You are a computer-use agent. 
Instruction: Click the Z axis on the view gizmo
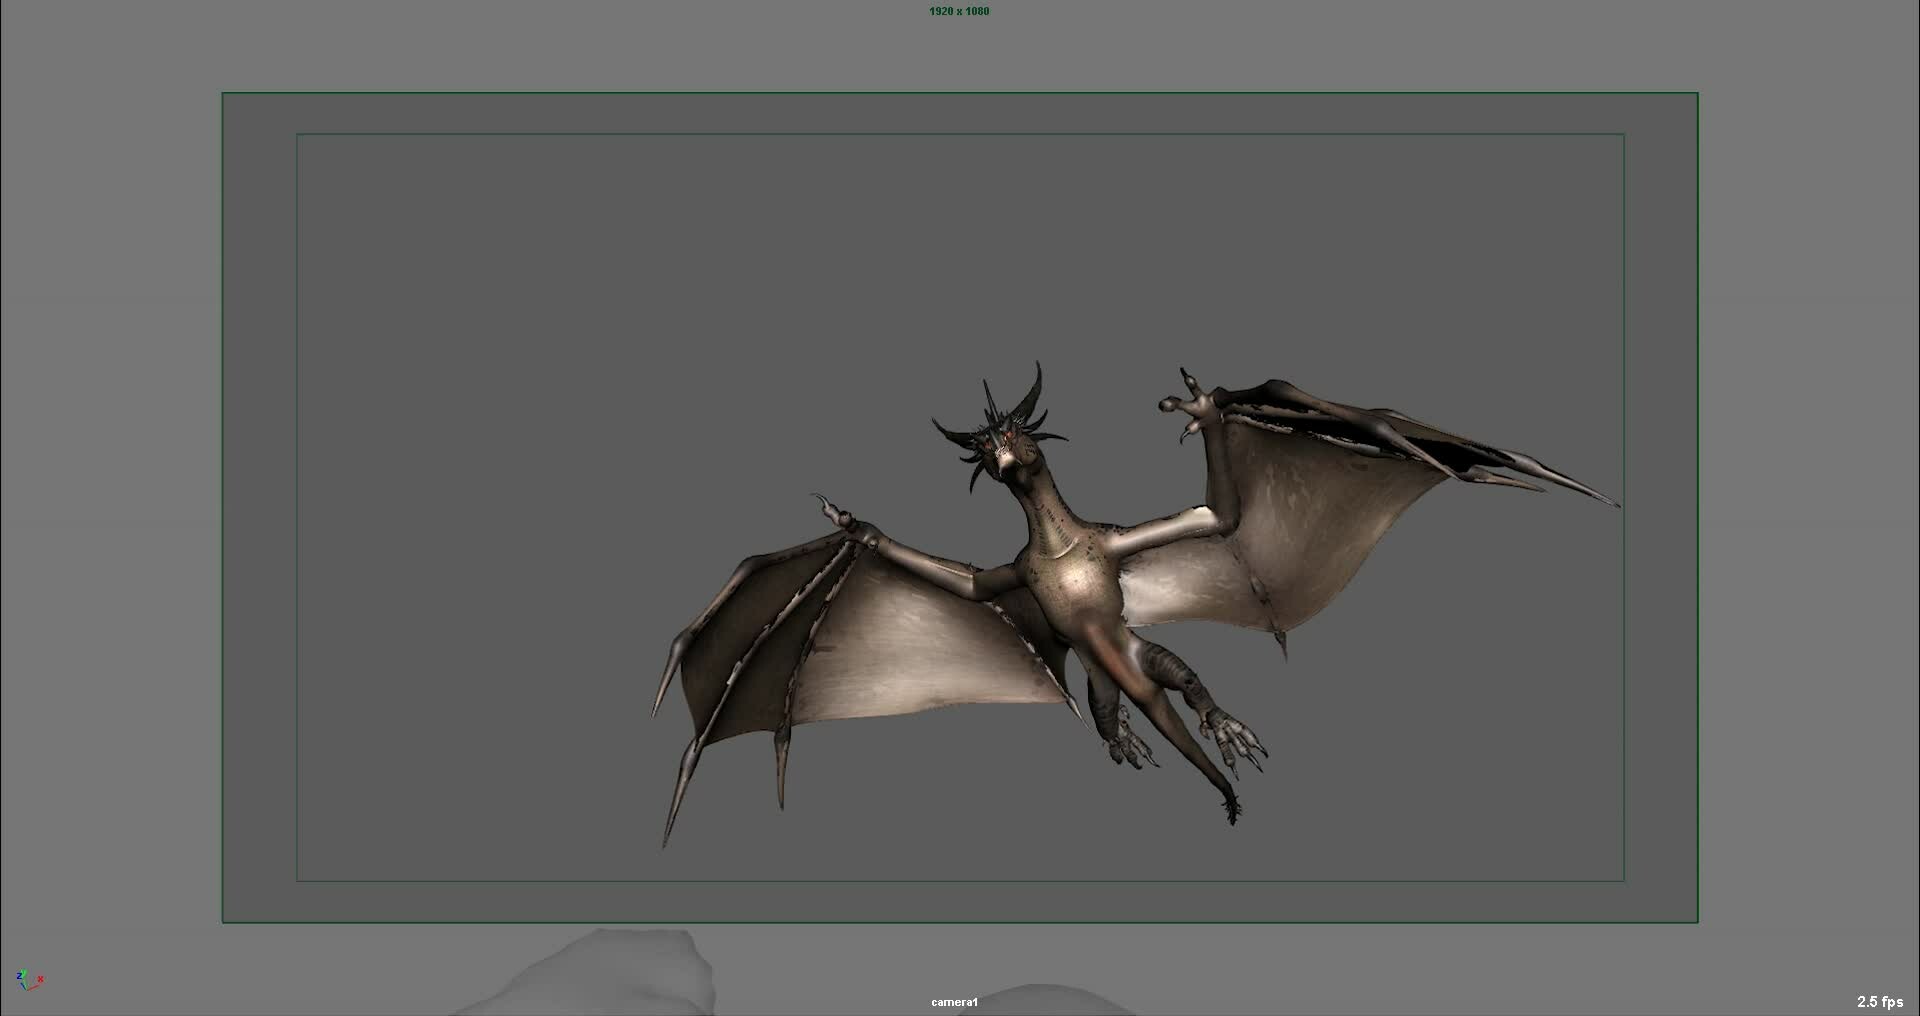pos(19,976)
